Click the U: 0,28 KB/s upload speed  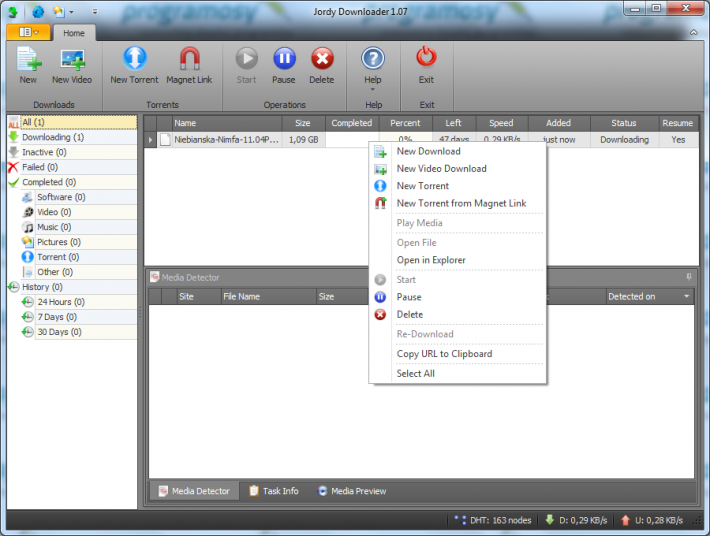pos(652,520)
